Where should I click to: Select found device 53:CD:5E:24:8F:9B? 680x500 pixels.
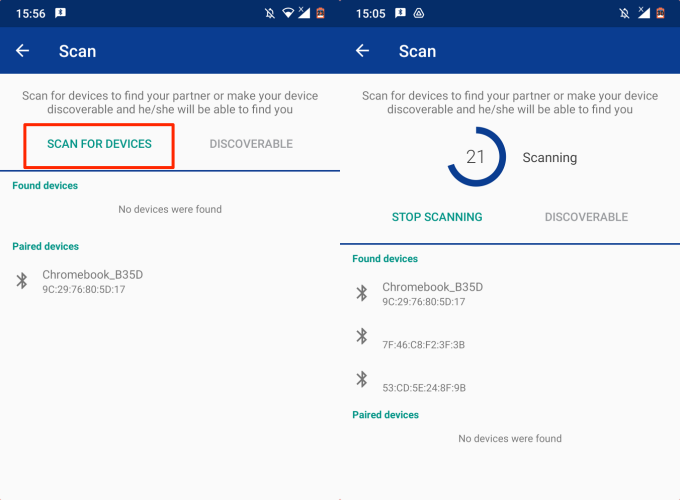coord(510,380)
